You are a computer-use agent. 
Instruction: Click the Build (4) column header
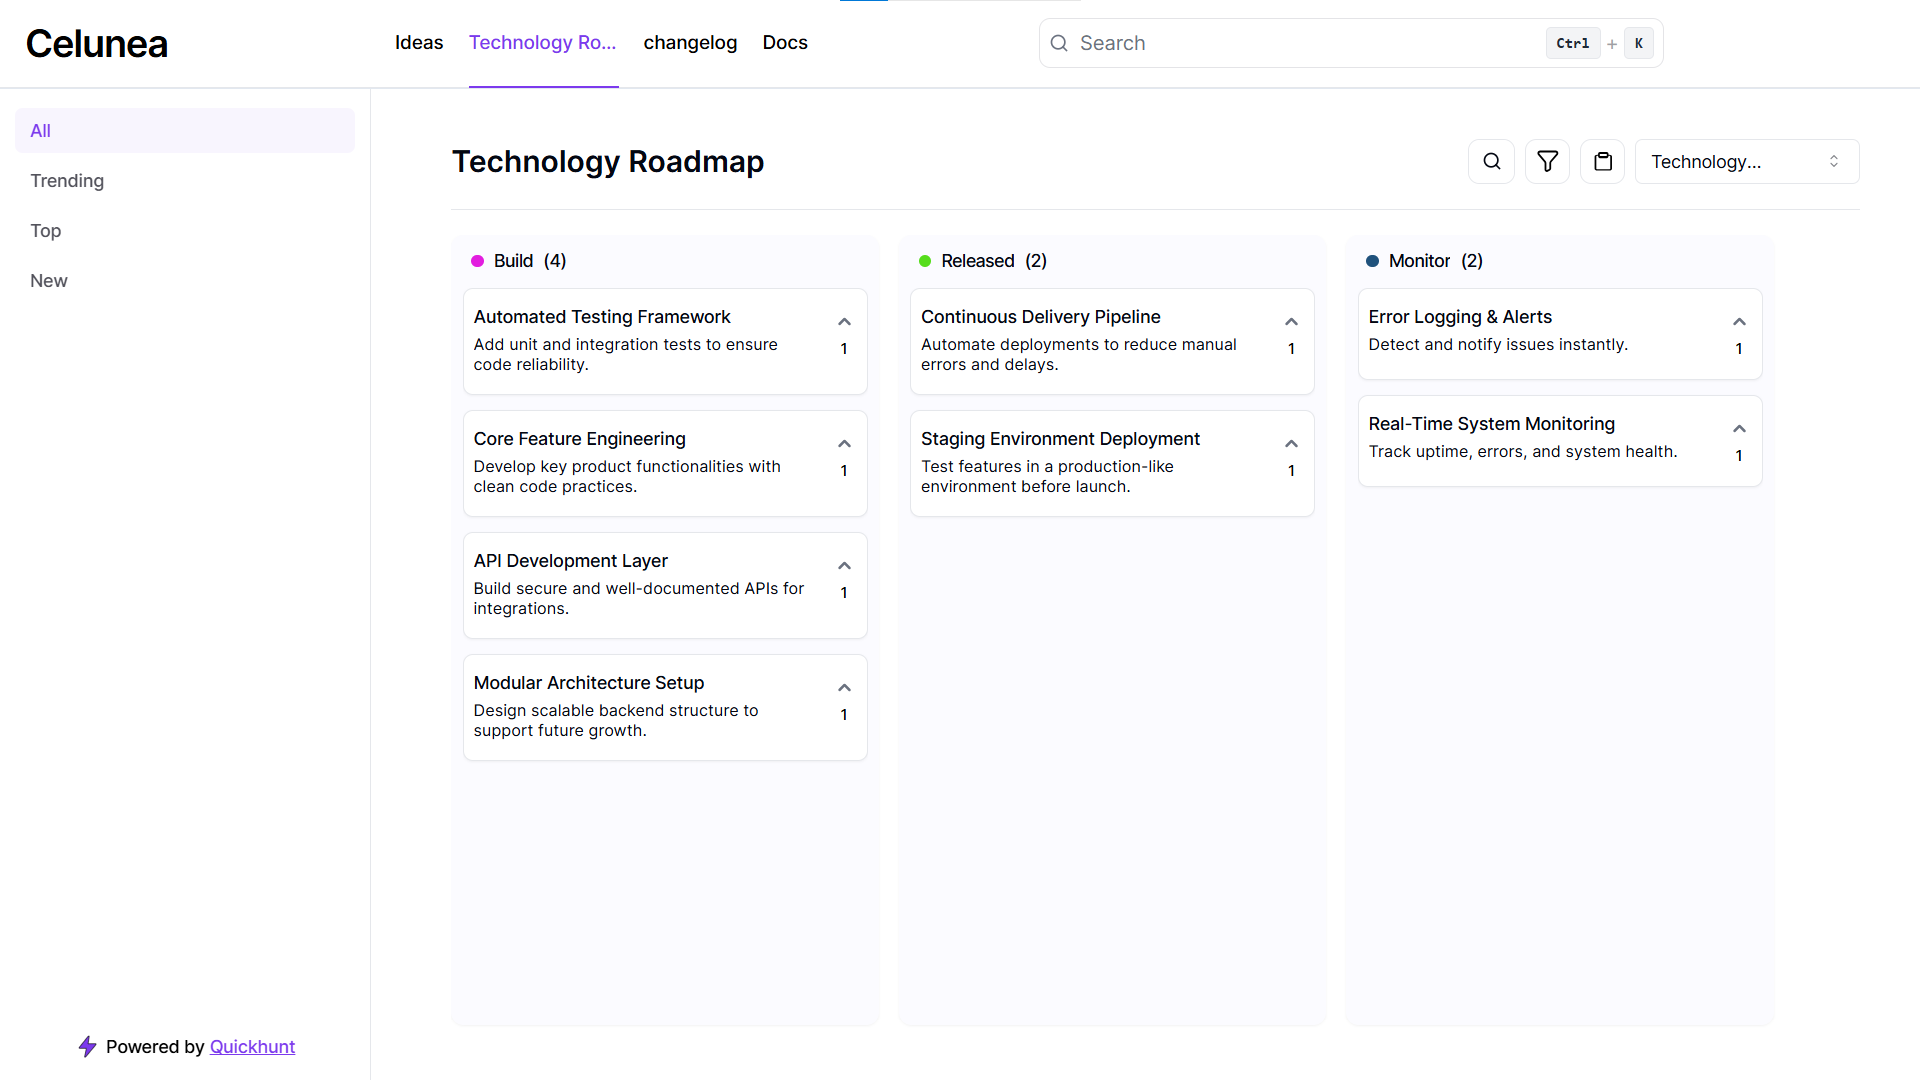pyautogui.click(x=530, y=261)
